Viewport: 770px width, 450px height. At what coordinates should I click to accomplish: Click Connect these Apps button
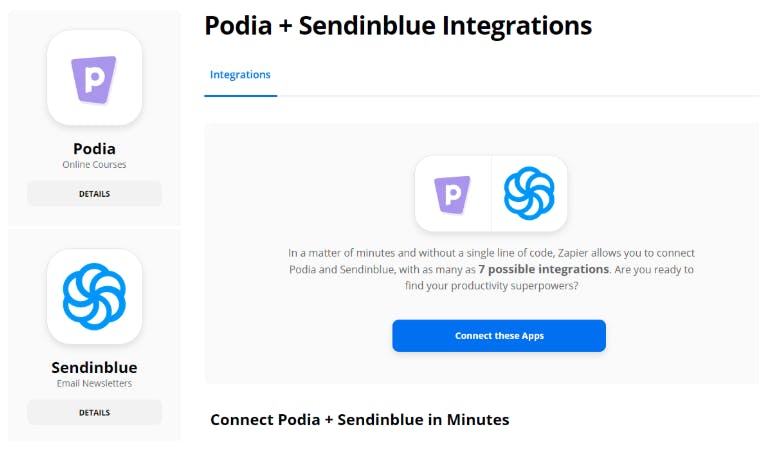coord(499,336)
